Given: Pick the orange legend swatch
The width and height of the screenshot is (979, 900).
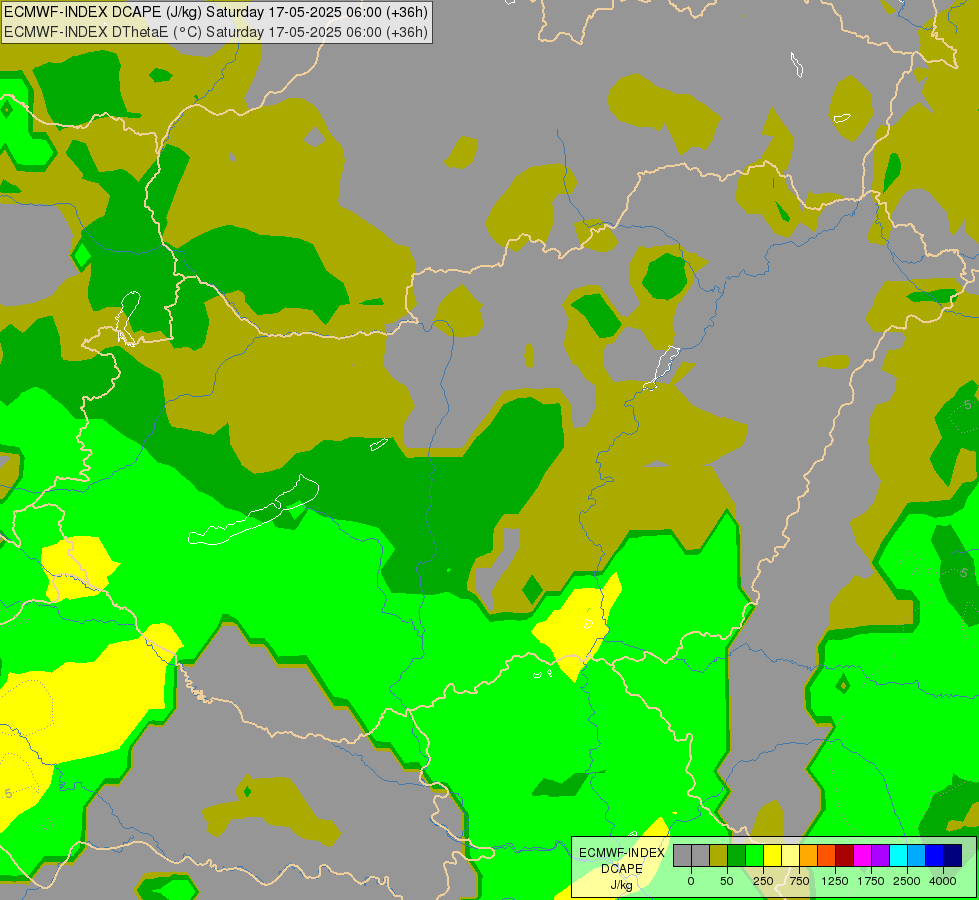Looking at the screenshot, I should (x=809, y=855).
